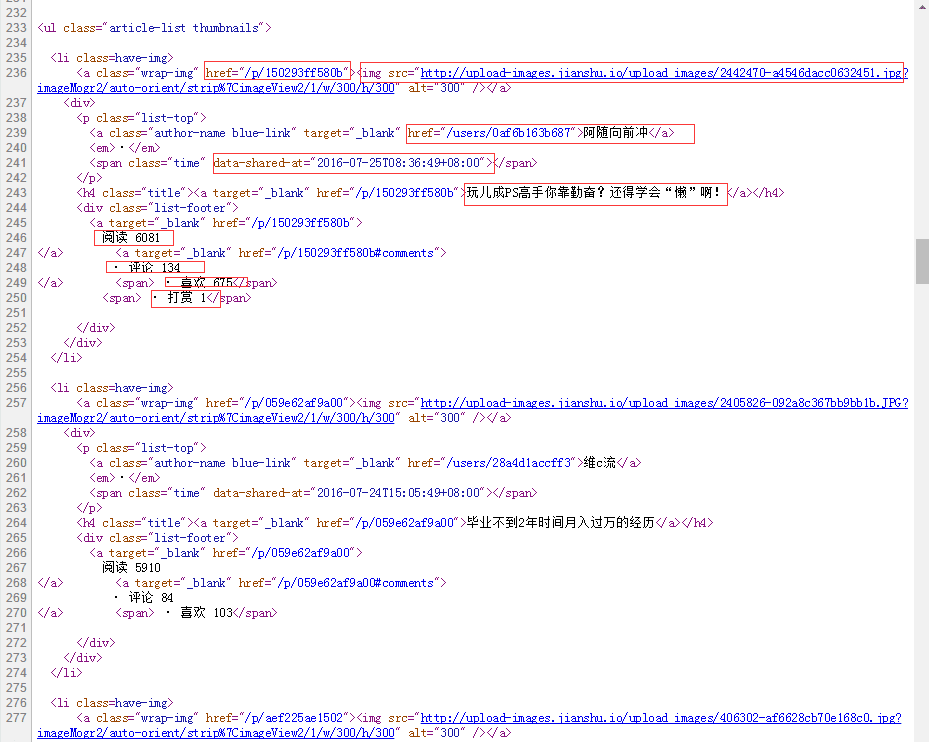Open the 2442470-a4546dacc0632451.jpg image link
Screen dimensions: 929x742
point(662,73)
